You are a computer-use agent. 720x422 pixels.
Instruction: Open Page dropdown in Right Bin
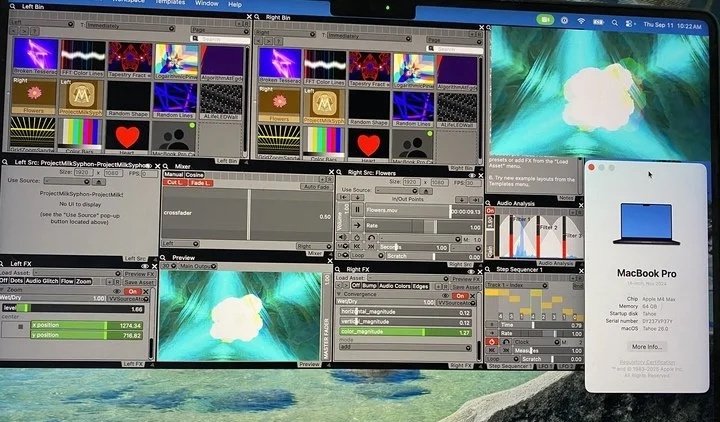[x=453, y=40]
